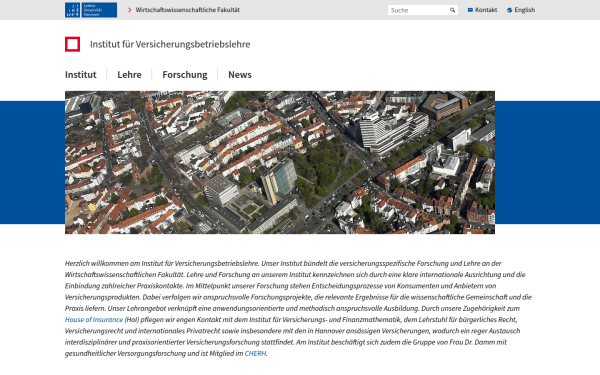
Task: Click the globe icon beside English
Action: tap(509, 10)
